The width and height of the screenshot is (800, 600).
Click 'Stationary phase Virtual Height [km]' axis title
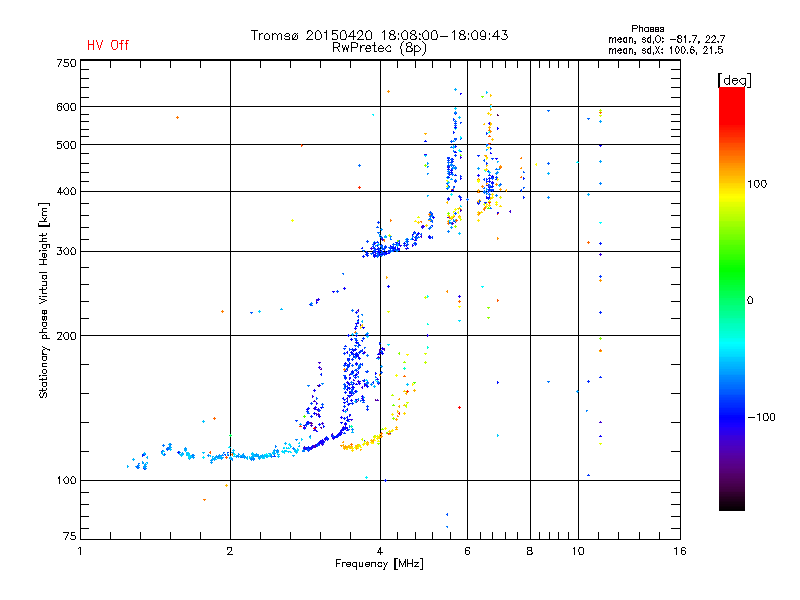(x=44, y=301)
